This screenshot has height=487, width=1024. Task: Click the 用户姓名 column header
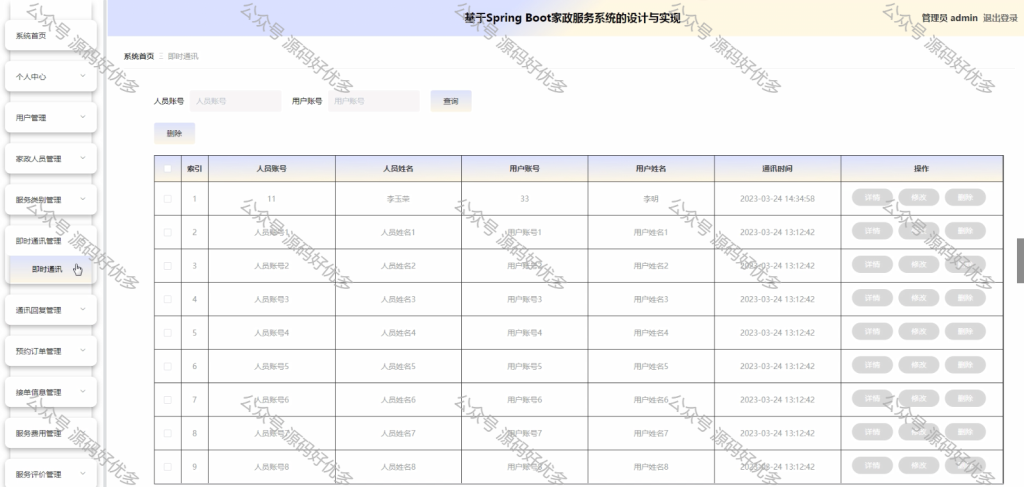click(x=651, y=168)
